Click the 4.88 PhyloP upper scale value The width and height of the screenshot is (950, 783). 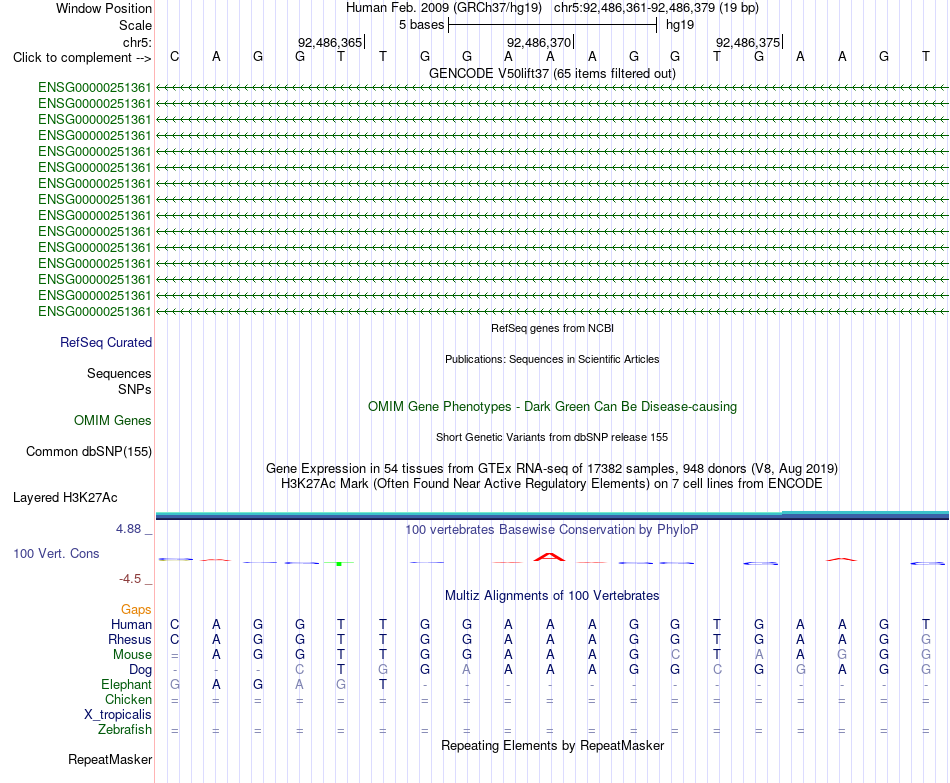[x=128, y=529]
